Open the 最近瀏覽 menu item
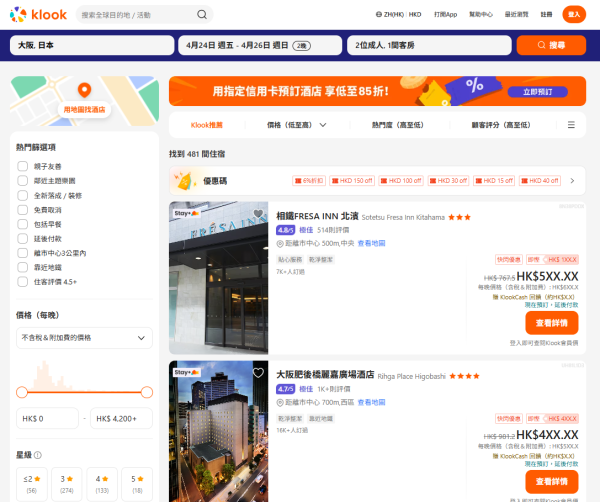The width and height of the screenshot is (600, 502). (x=516, y=15)
